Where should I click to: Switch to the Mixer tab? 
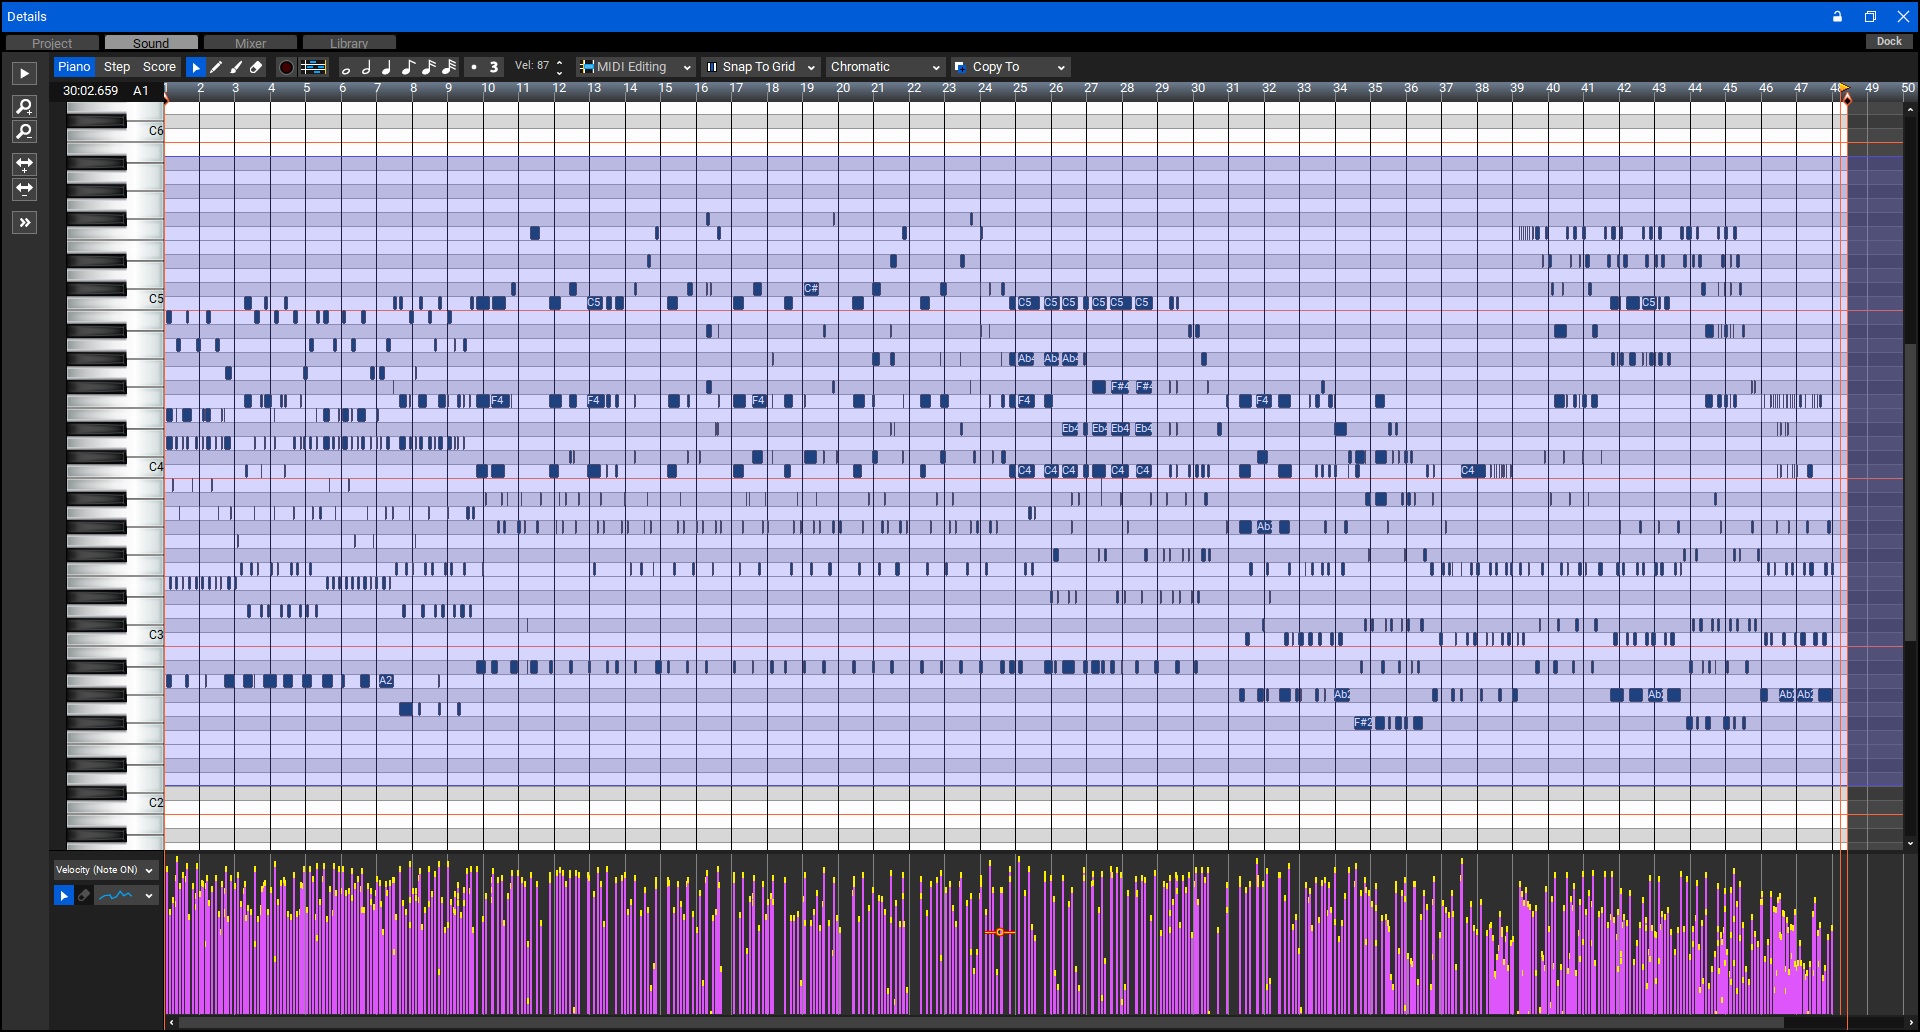250,43
